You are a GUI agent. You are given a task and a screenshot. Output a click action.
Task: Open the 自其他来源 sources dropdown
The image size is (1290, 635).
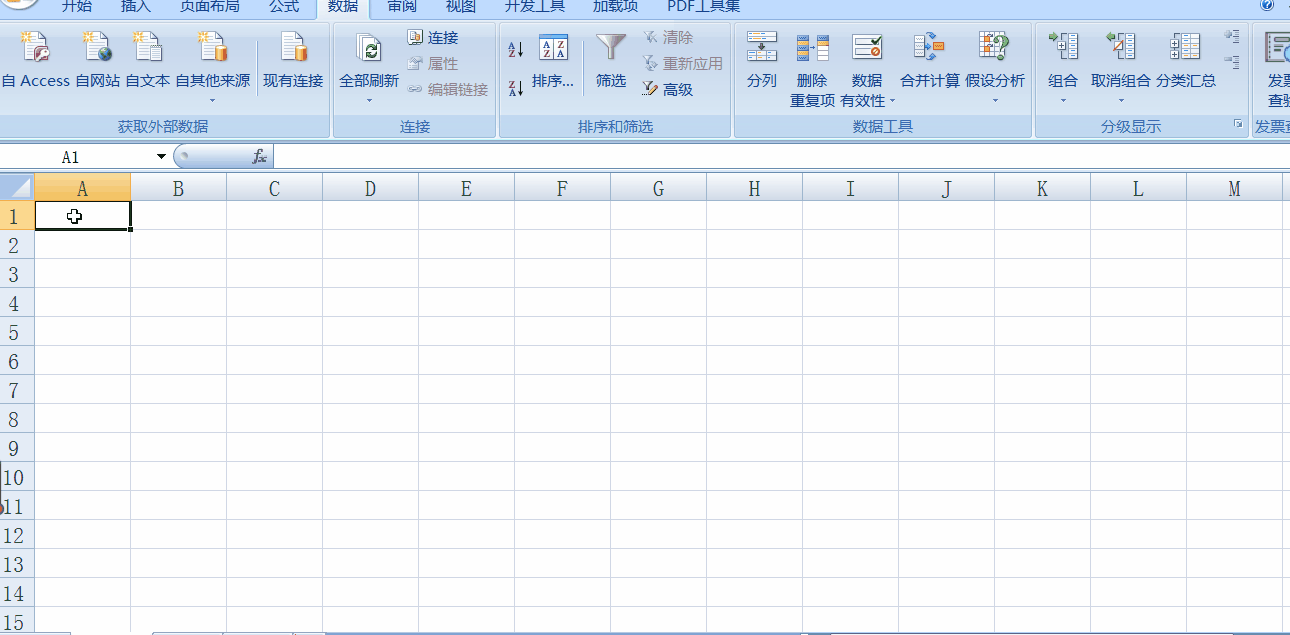(x=213, y=68)
